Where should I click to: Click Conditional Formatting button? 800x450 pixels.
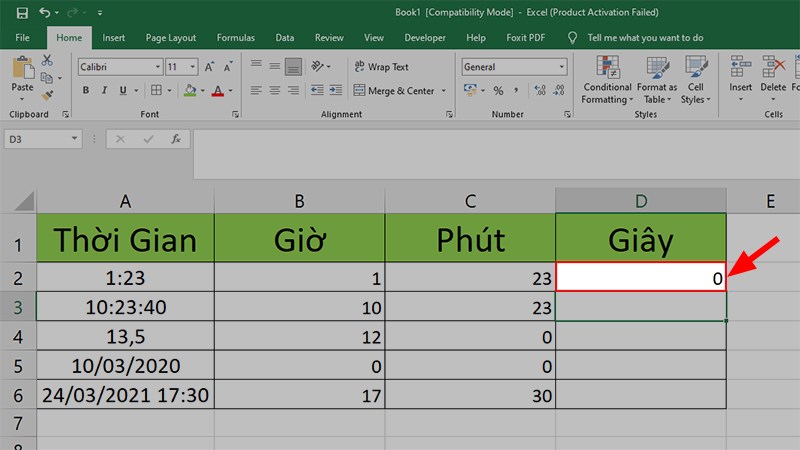(604, 80)
